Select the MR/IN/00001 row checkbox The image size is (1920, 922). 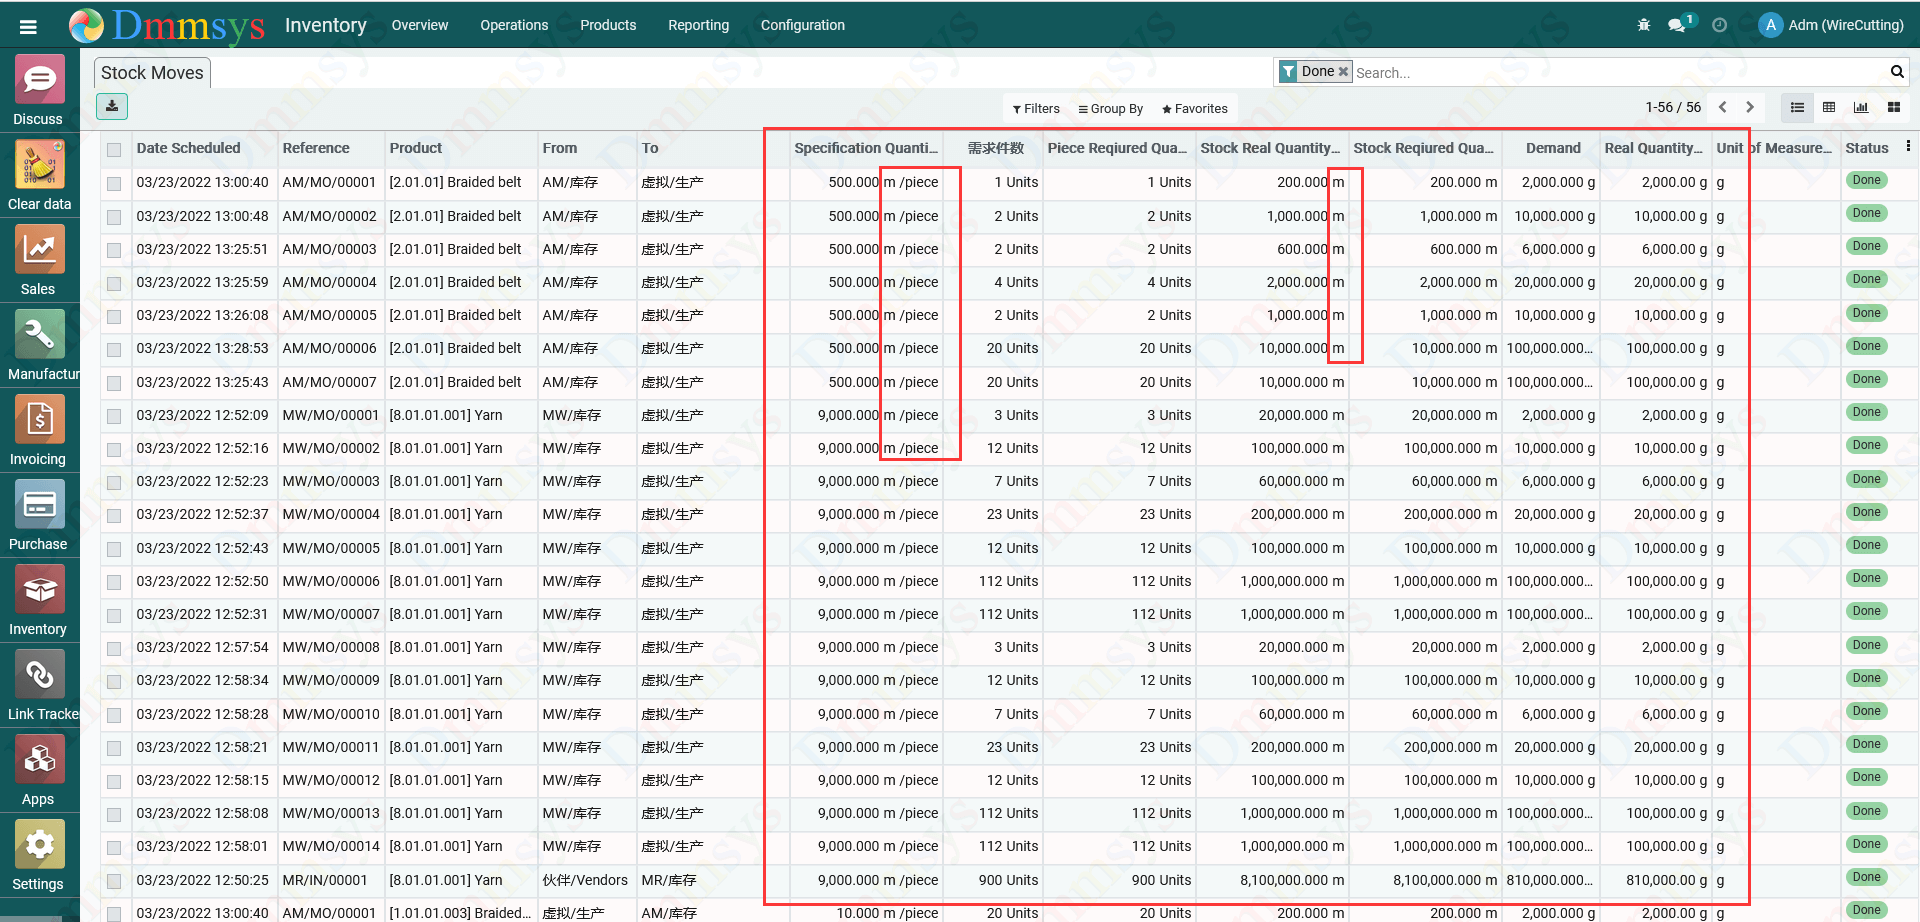click(114, 881)
